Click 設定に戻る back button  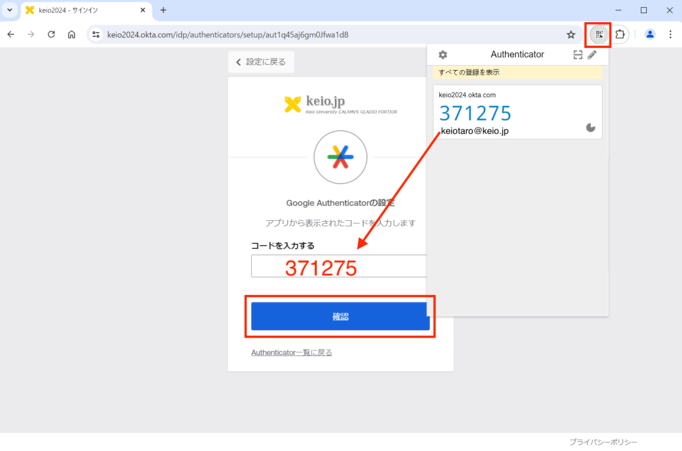coord(261,62)
